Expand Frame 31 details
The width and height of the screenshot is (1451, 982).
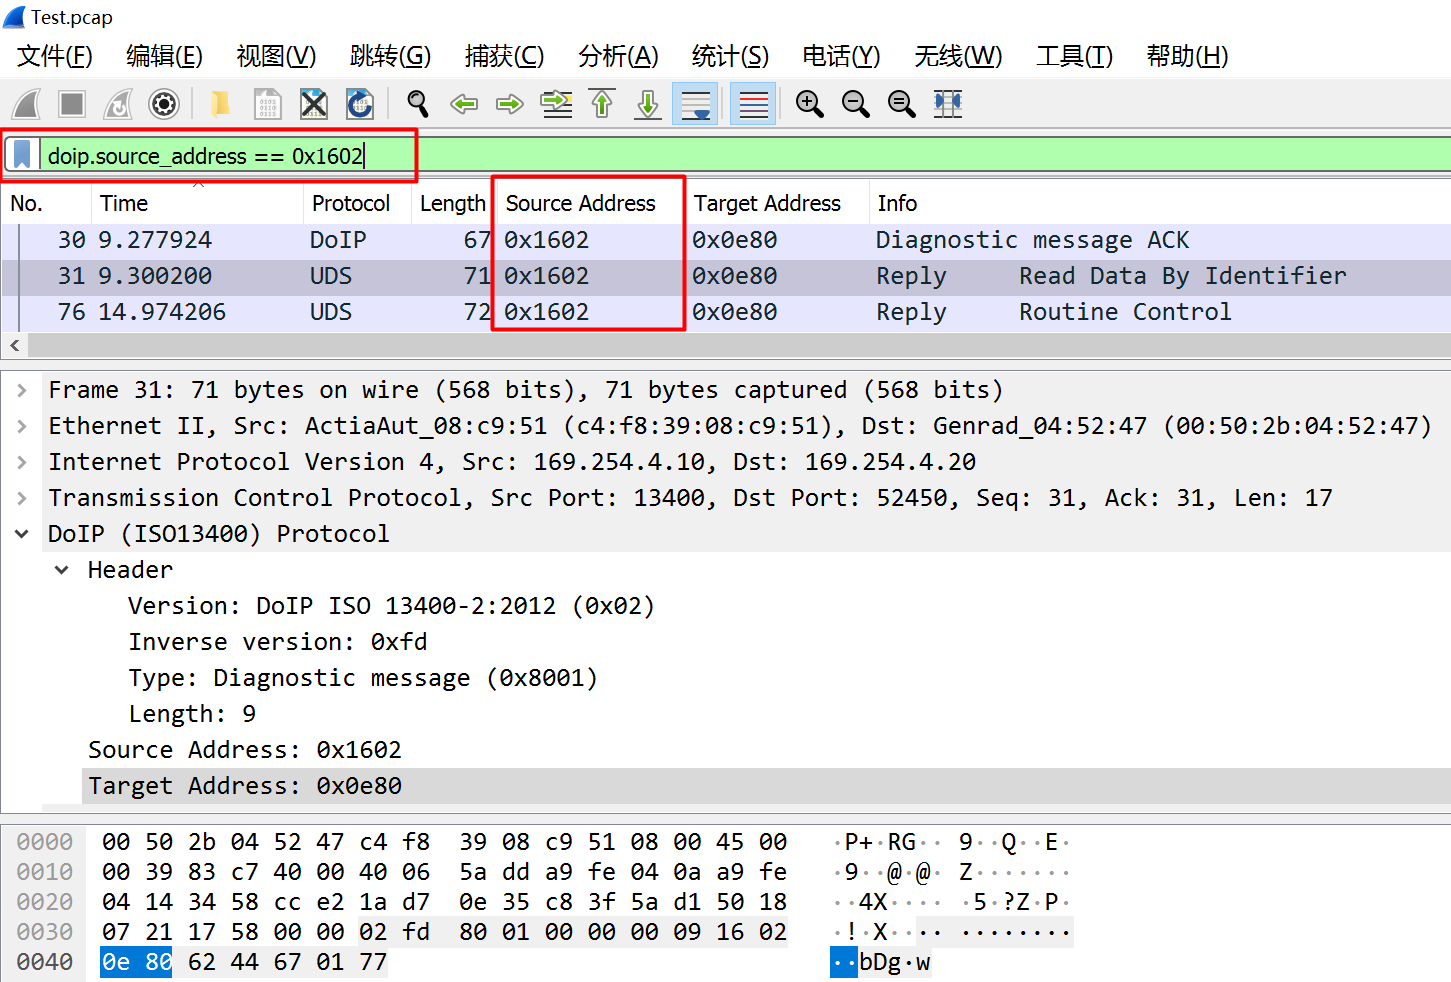[x=22, y=389]
